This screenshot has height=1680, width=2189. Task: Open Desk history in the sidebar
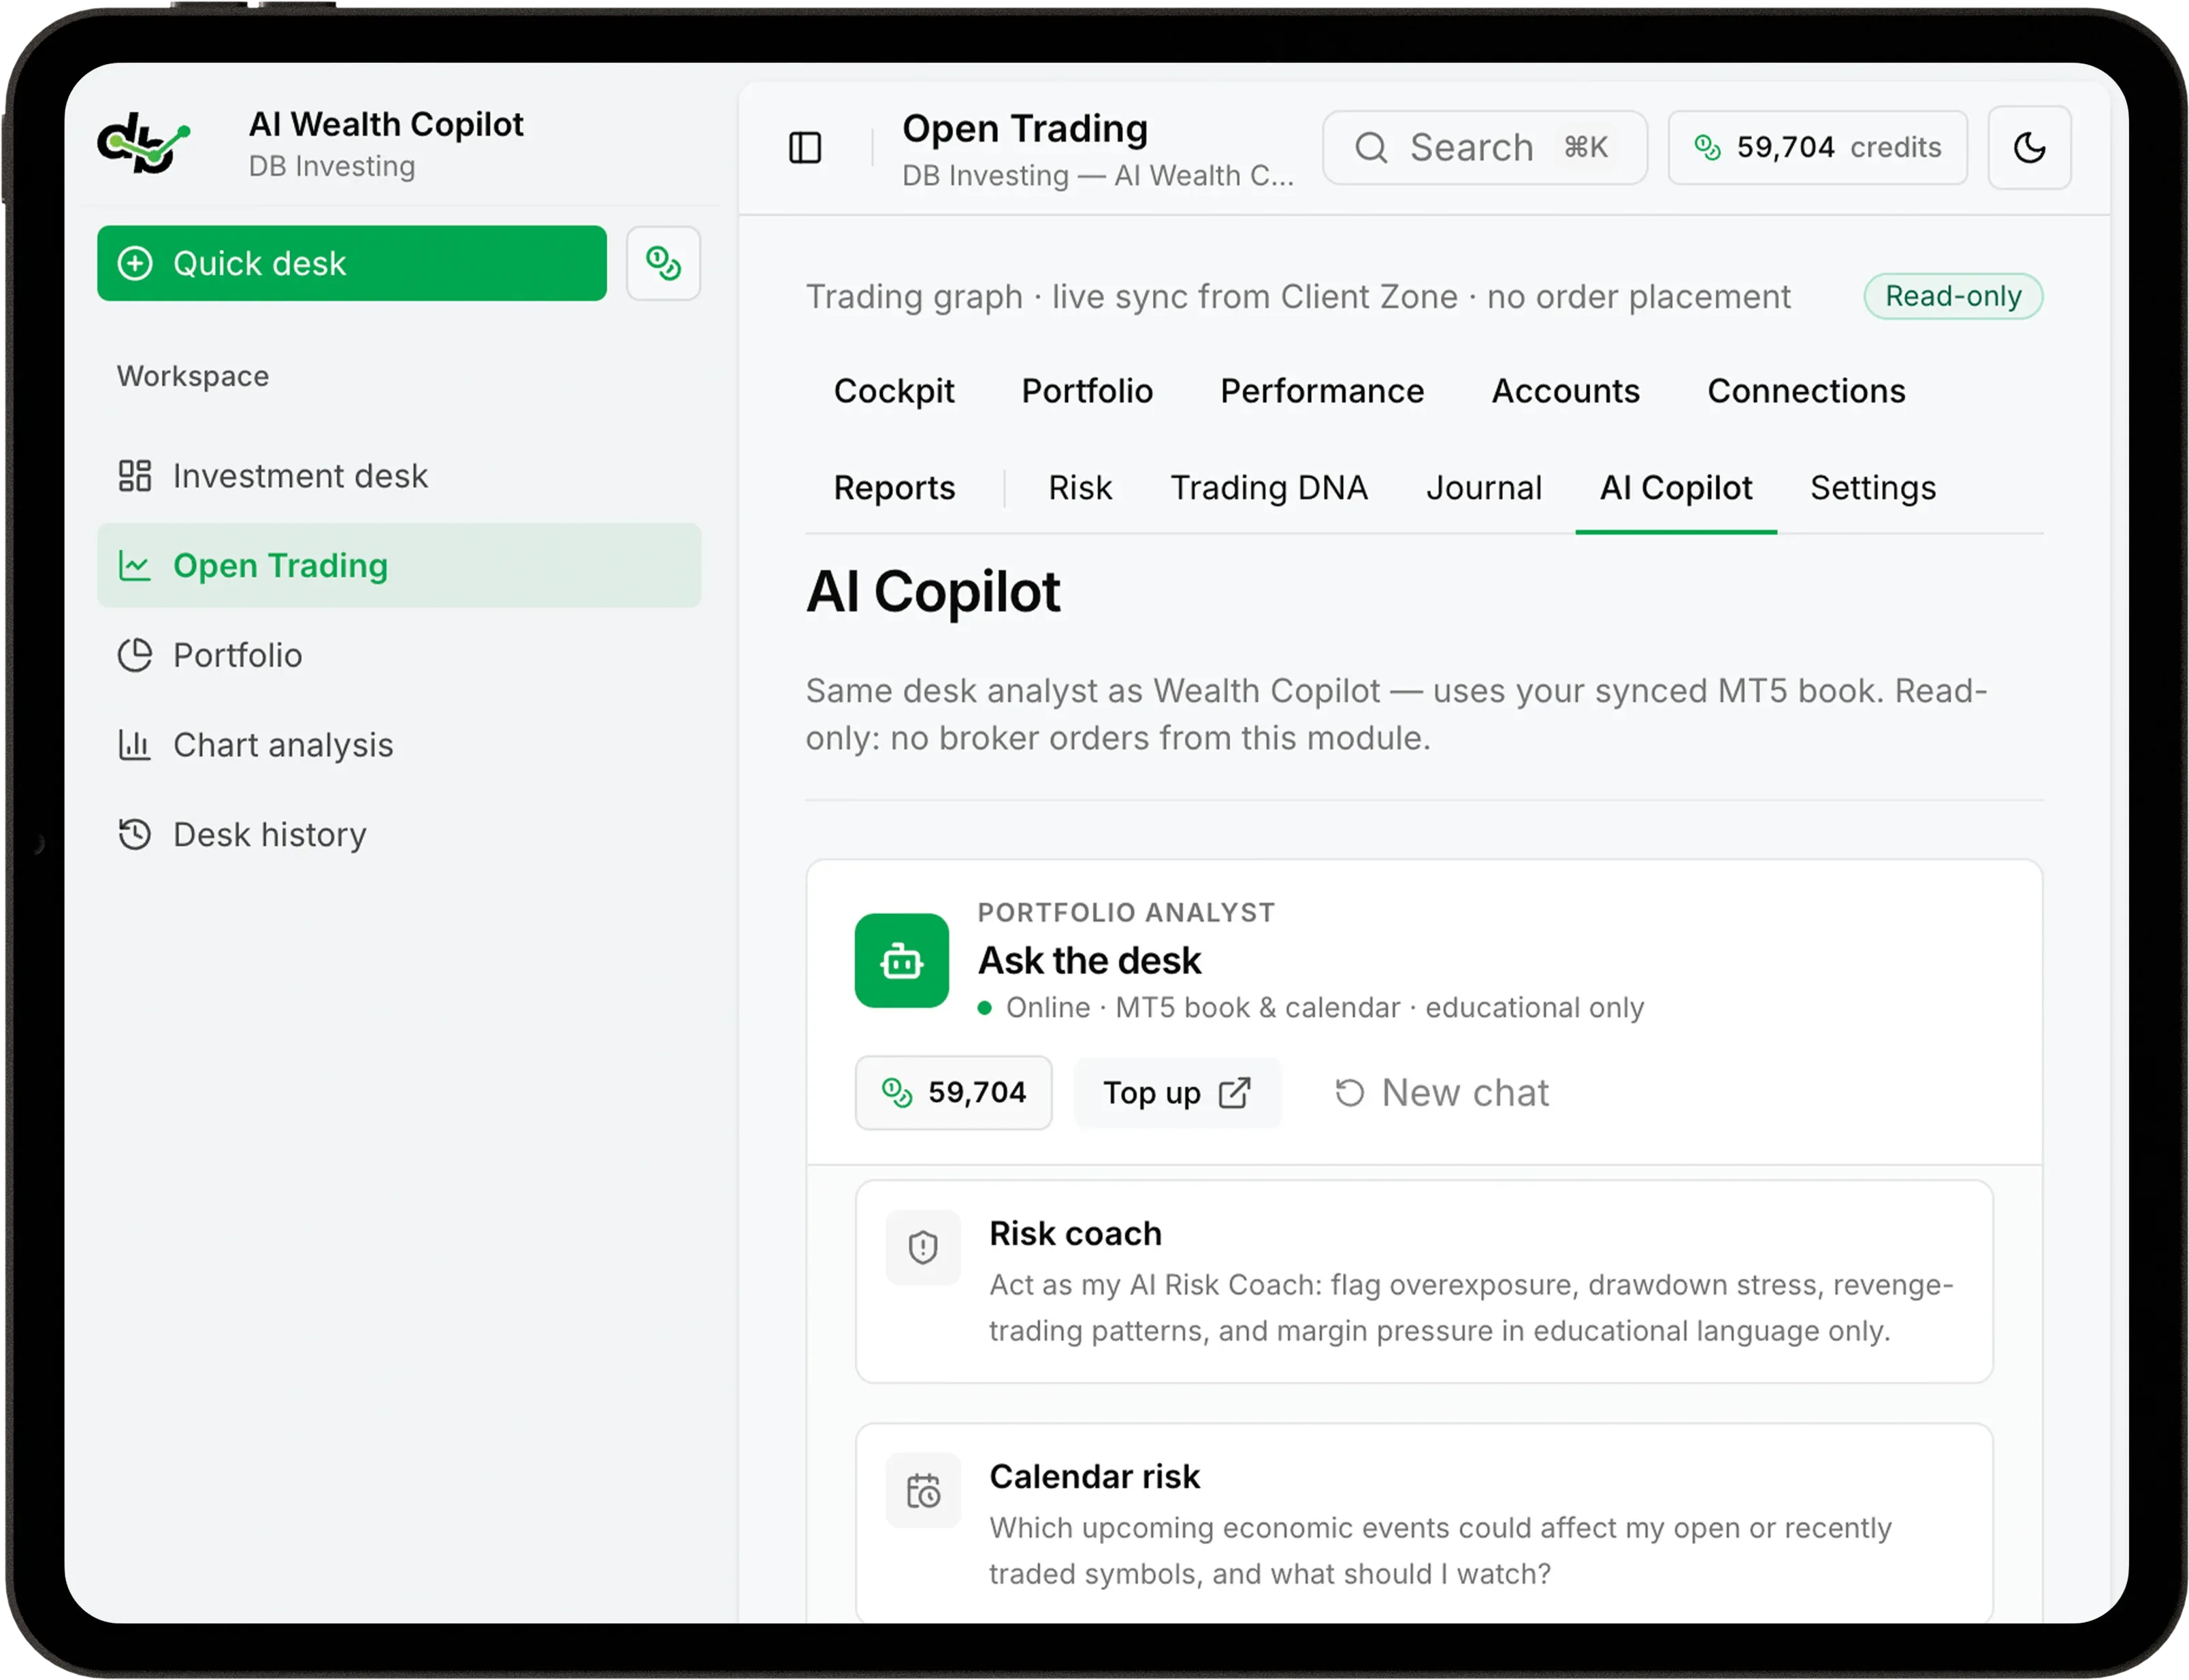tap(399, 835)
